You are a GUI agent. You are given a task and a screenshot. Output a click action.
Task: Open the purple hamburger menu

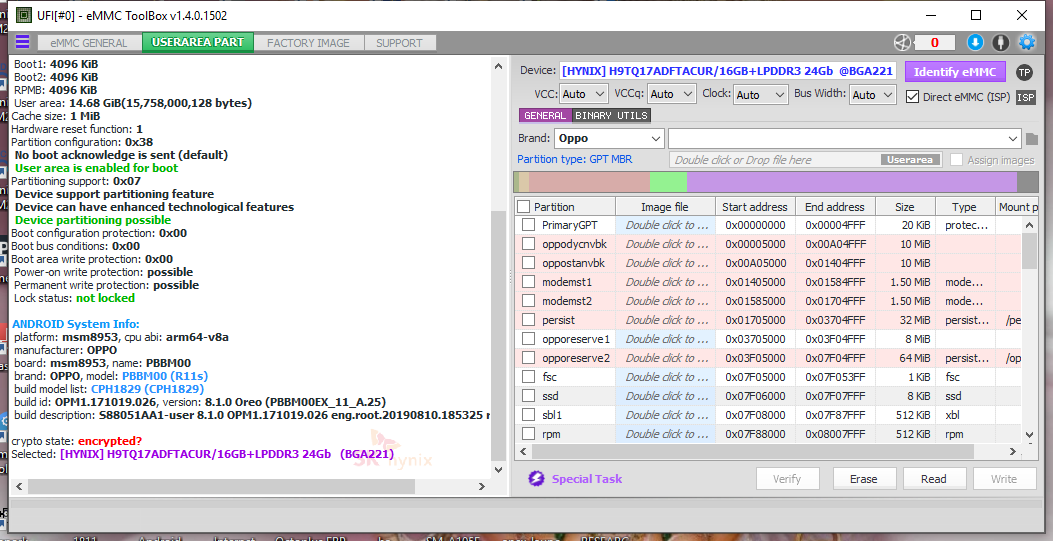coord(22,42)
